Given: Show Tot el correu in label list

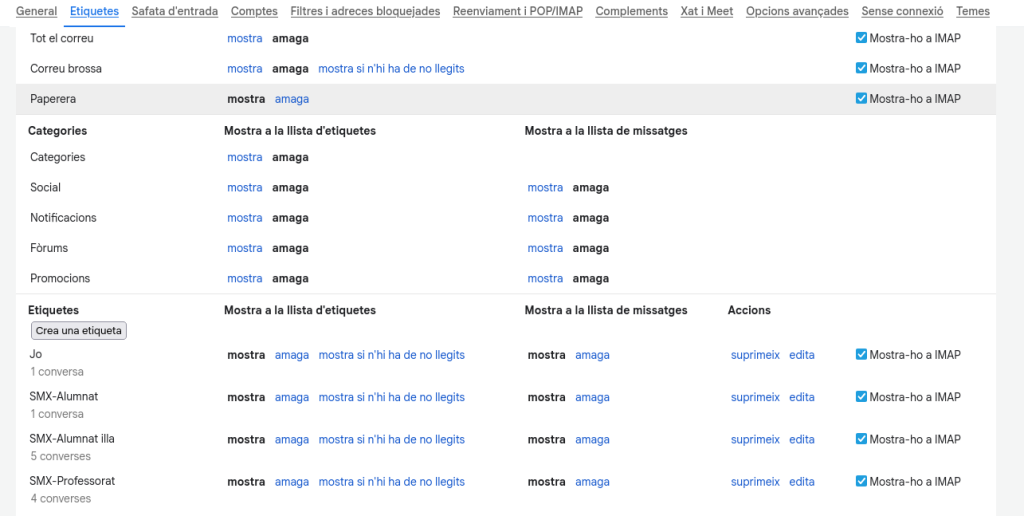Looking at the screenshot, I should coord(244,39).
